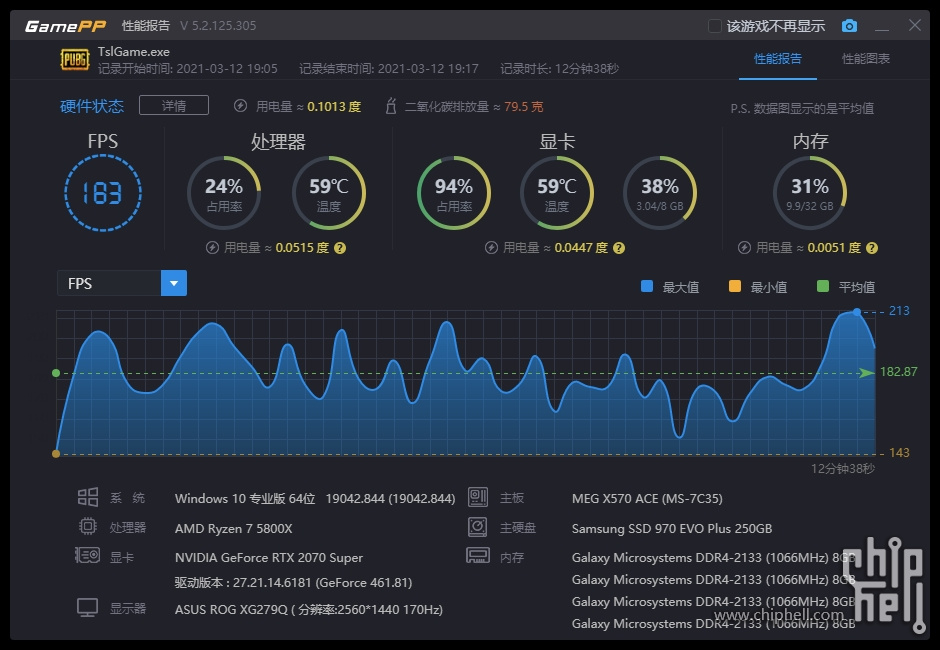Screen dimensions: 940x650
Task: Click the 182.87 average value label
Action: 898,372
